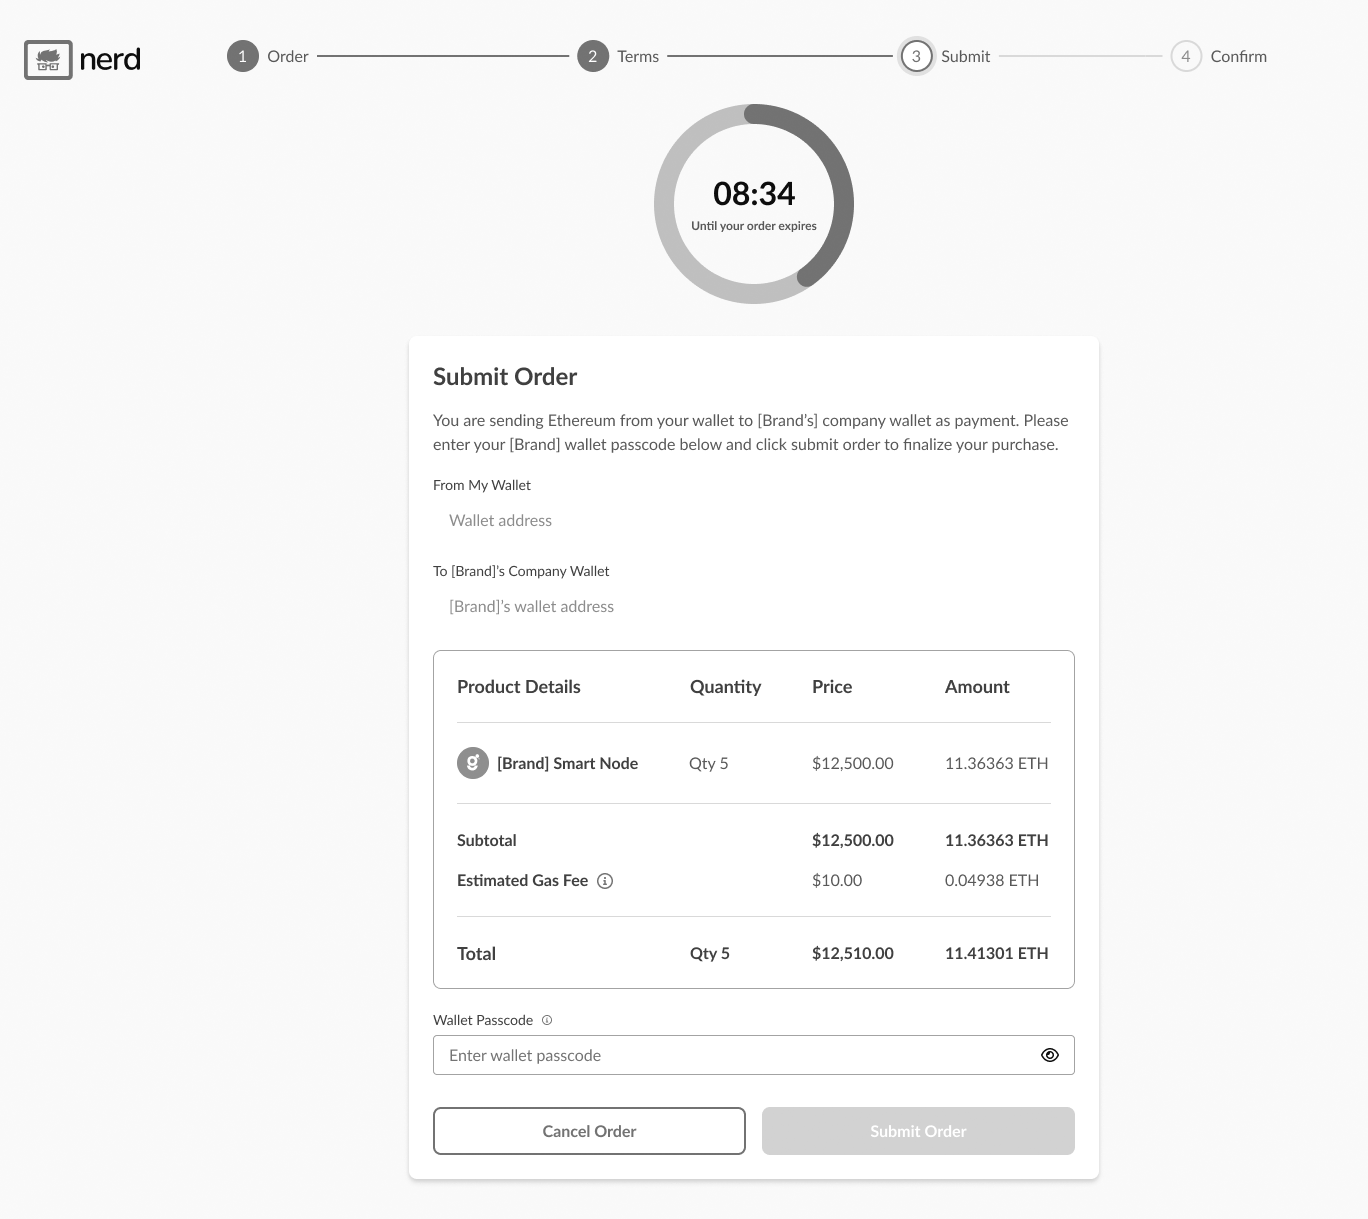Click the Cancel Order button
Image resolution: width=1368 pixels, height=1219 pixels.
tap(589, 1131)
